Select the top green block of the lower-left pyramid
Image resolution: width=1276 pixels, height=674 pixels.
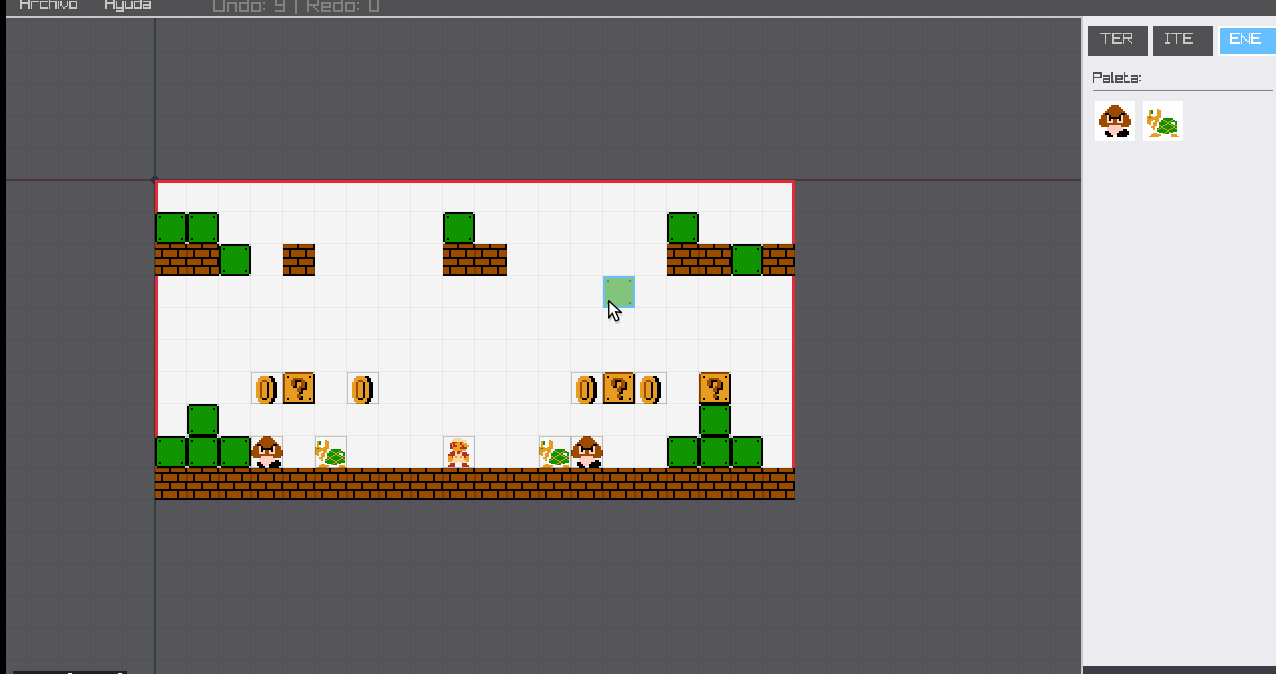pos(203,420)
